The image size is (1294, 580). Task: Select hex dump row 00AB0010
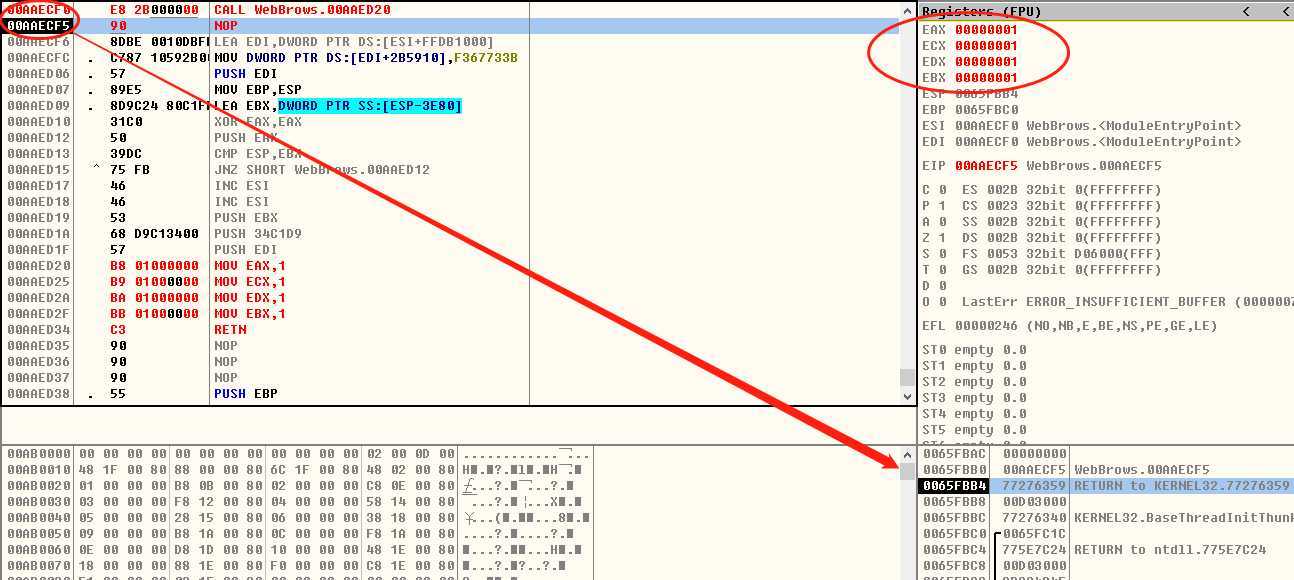299,470
